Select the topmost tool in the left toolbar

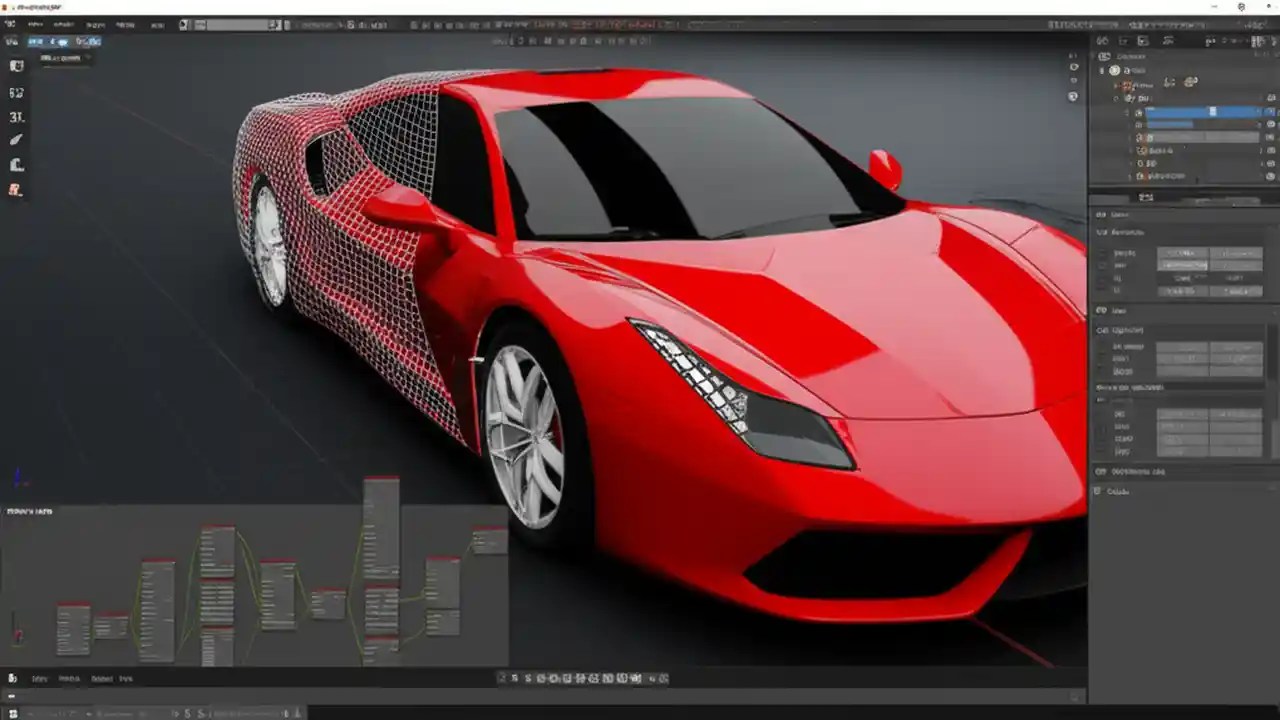click(16, 65)
